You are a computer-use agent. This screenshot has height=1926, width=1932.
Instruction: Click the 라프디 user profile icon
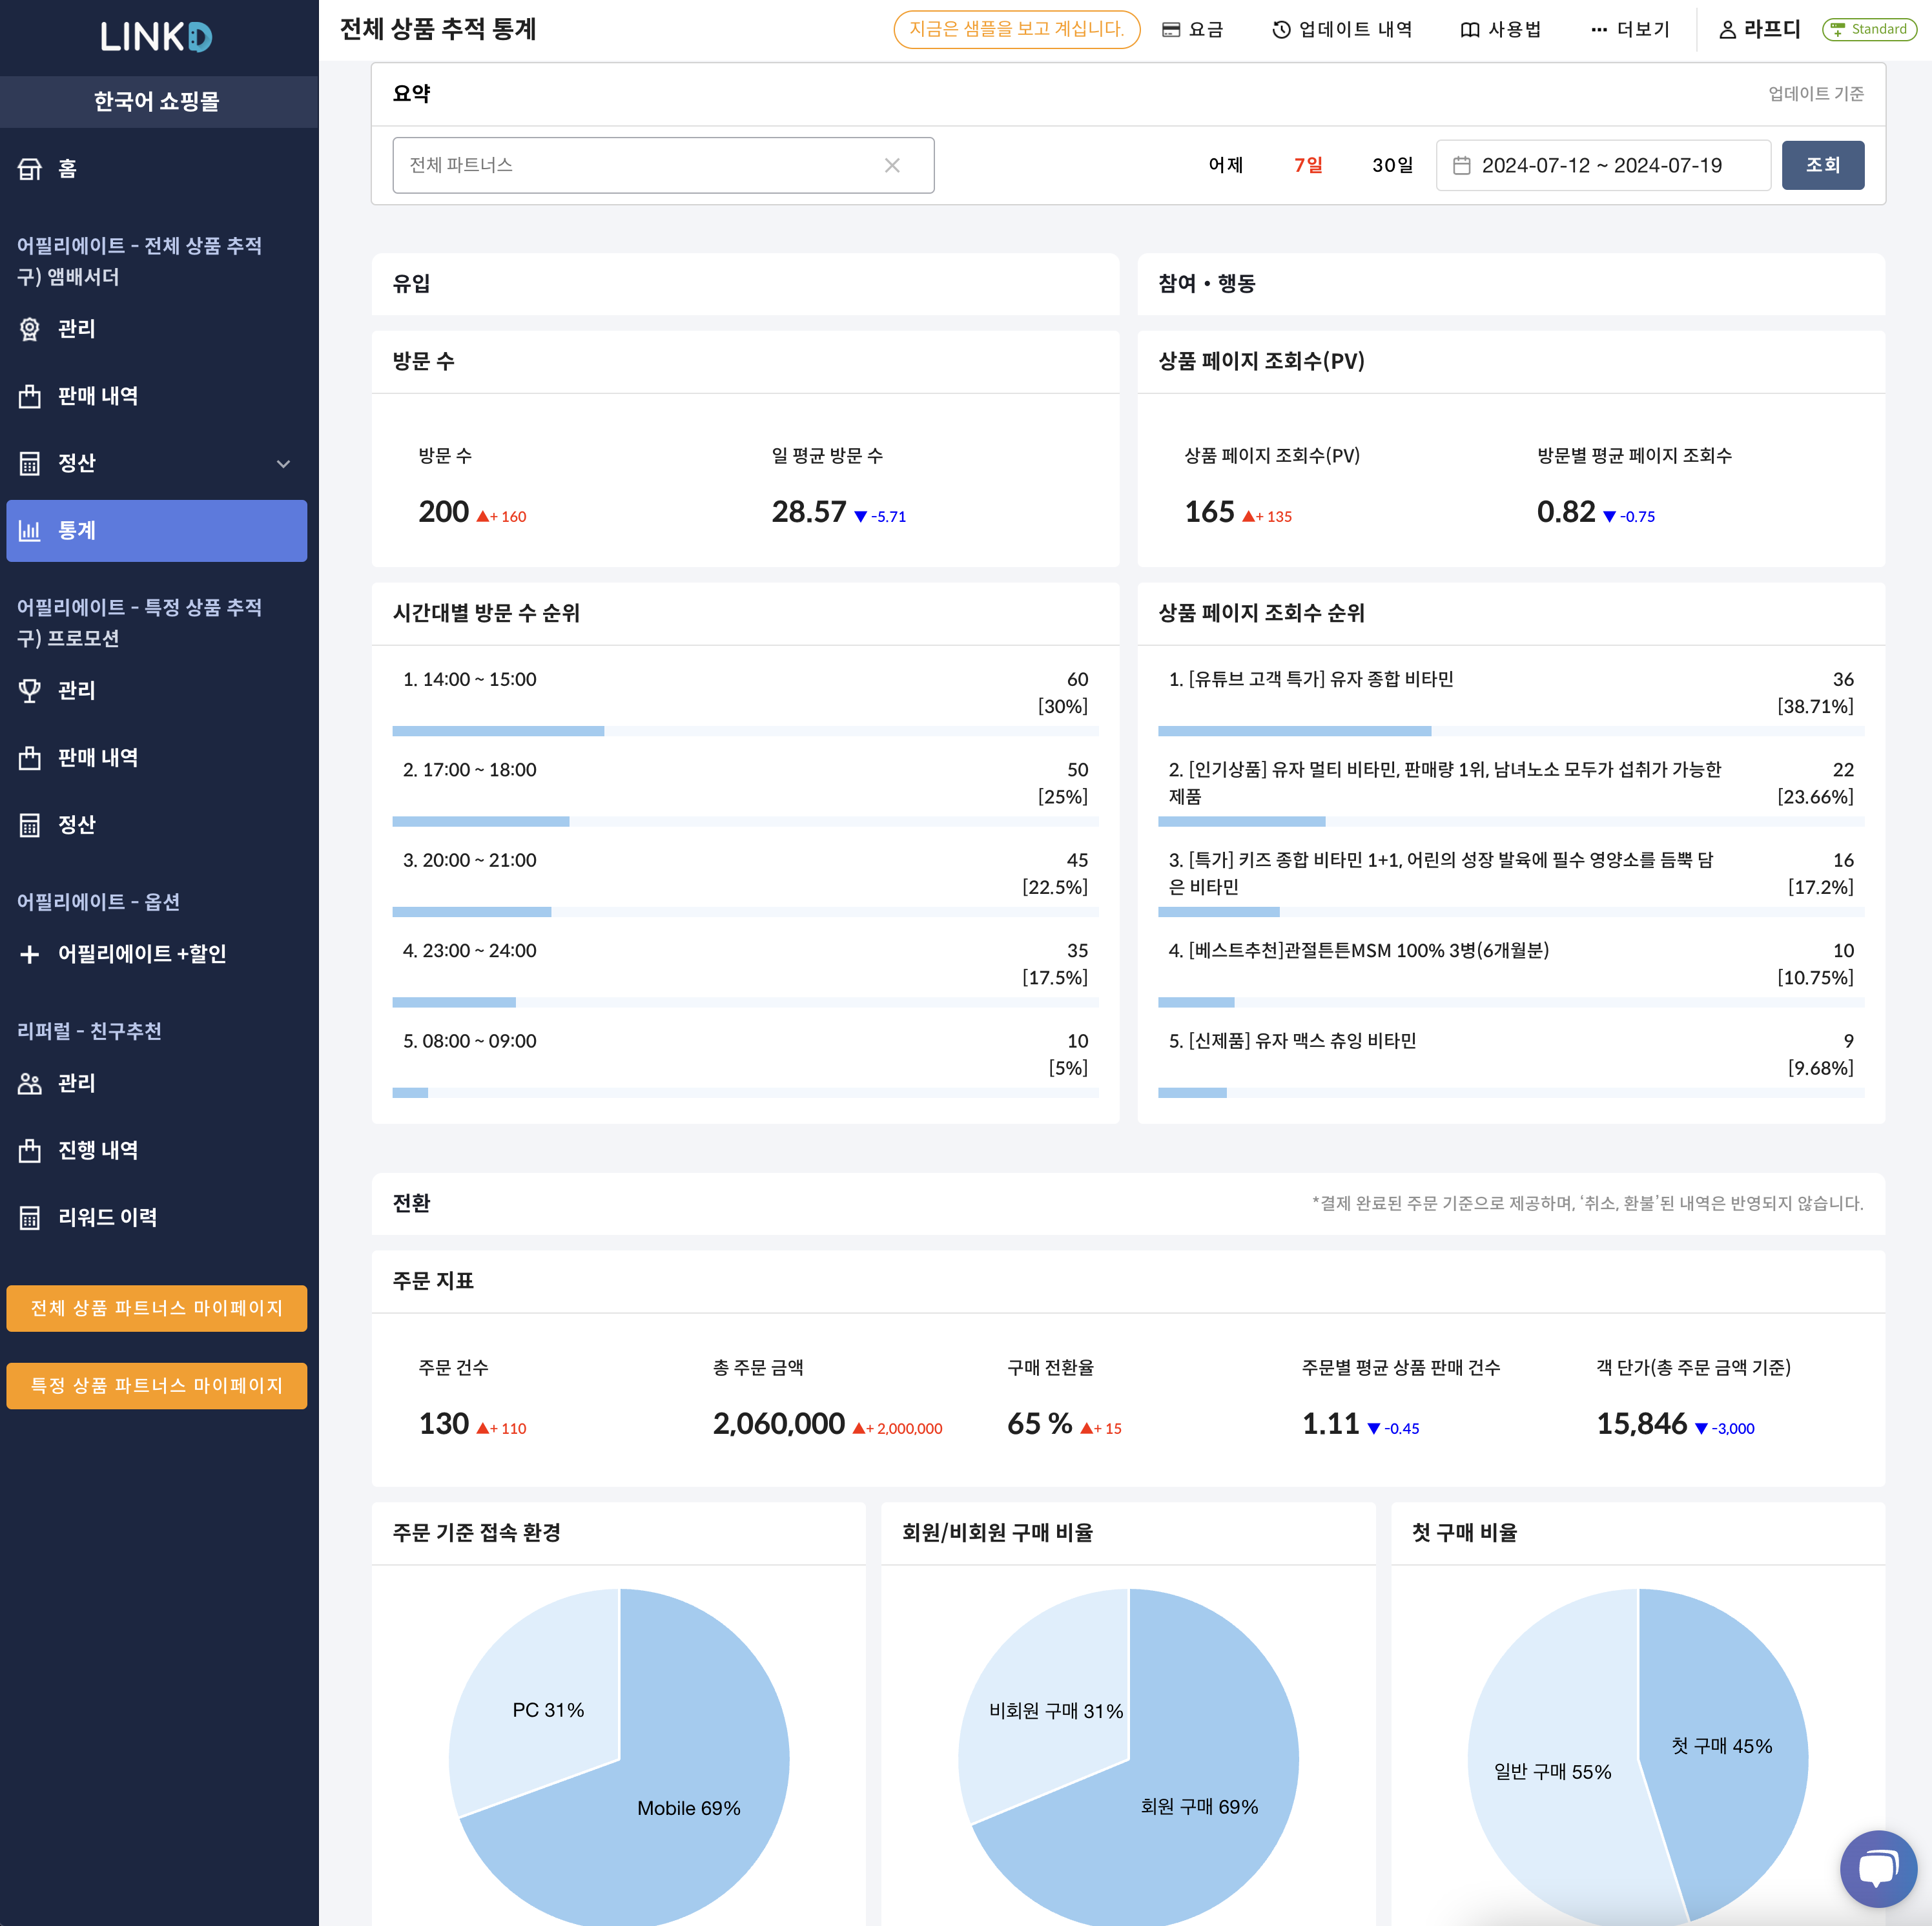(1727, 30)
